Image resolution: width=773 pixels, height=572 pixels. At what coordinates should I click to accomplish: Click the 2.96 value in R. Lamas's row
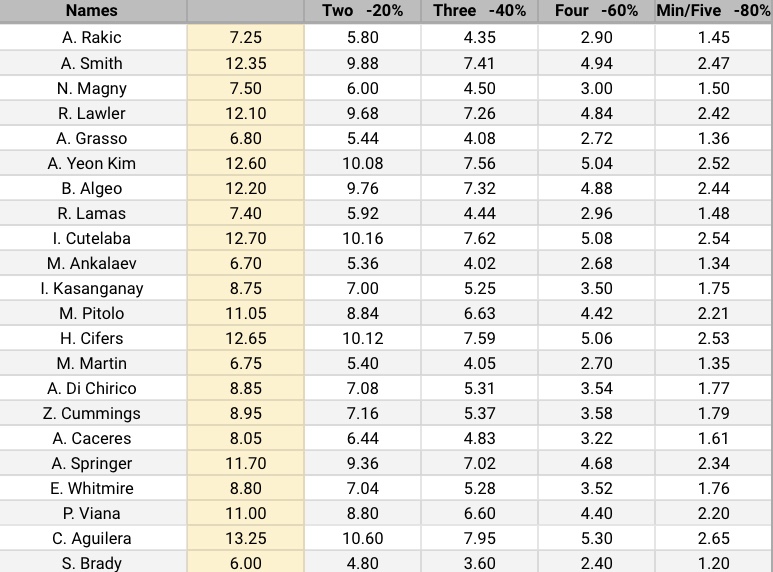(596, 213)
